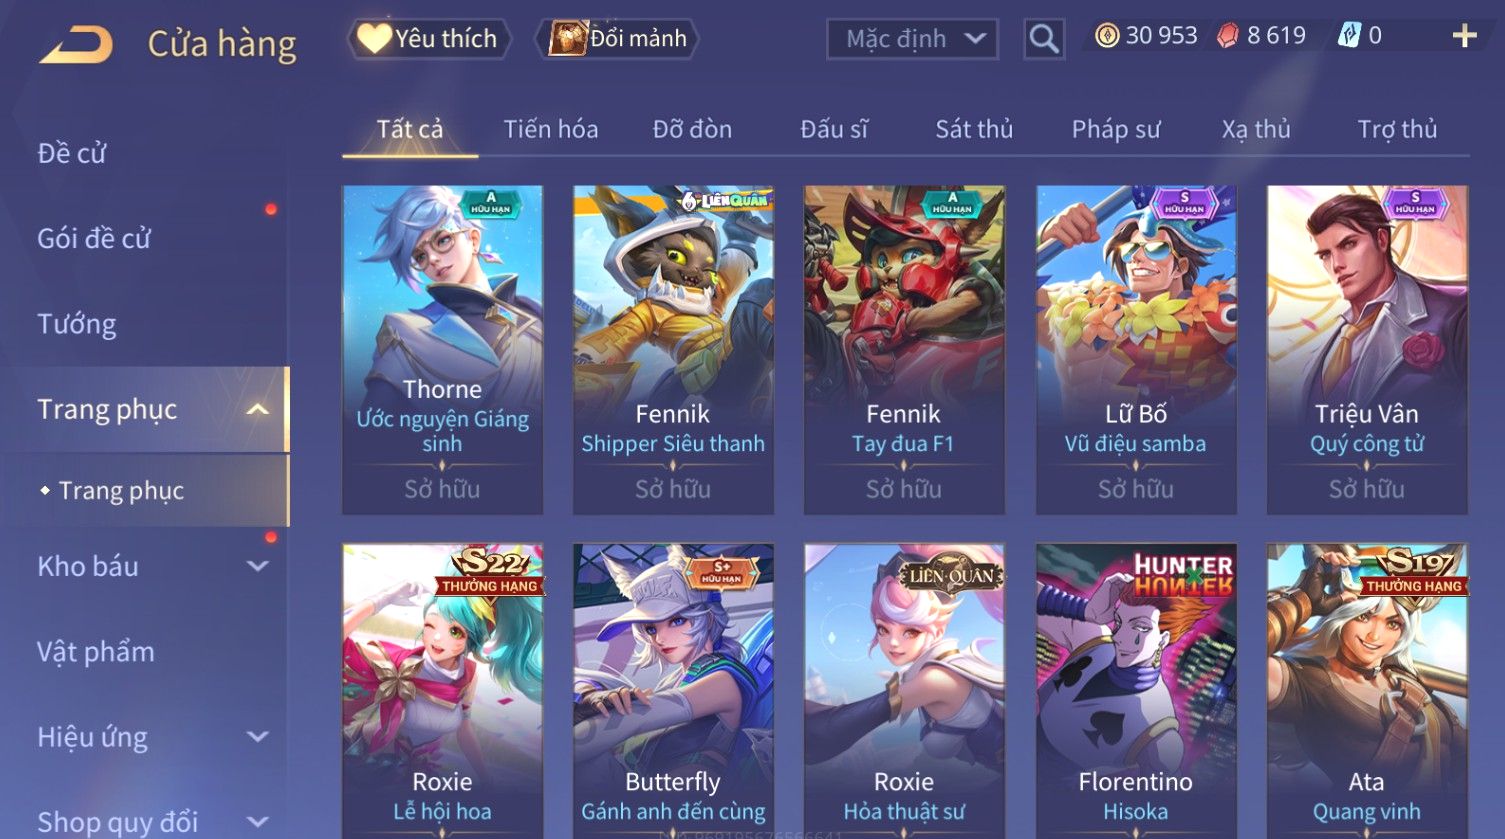Open the Mặc định sort dropdown

pos(912,39)
